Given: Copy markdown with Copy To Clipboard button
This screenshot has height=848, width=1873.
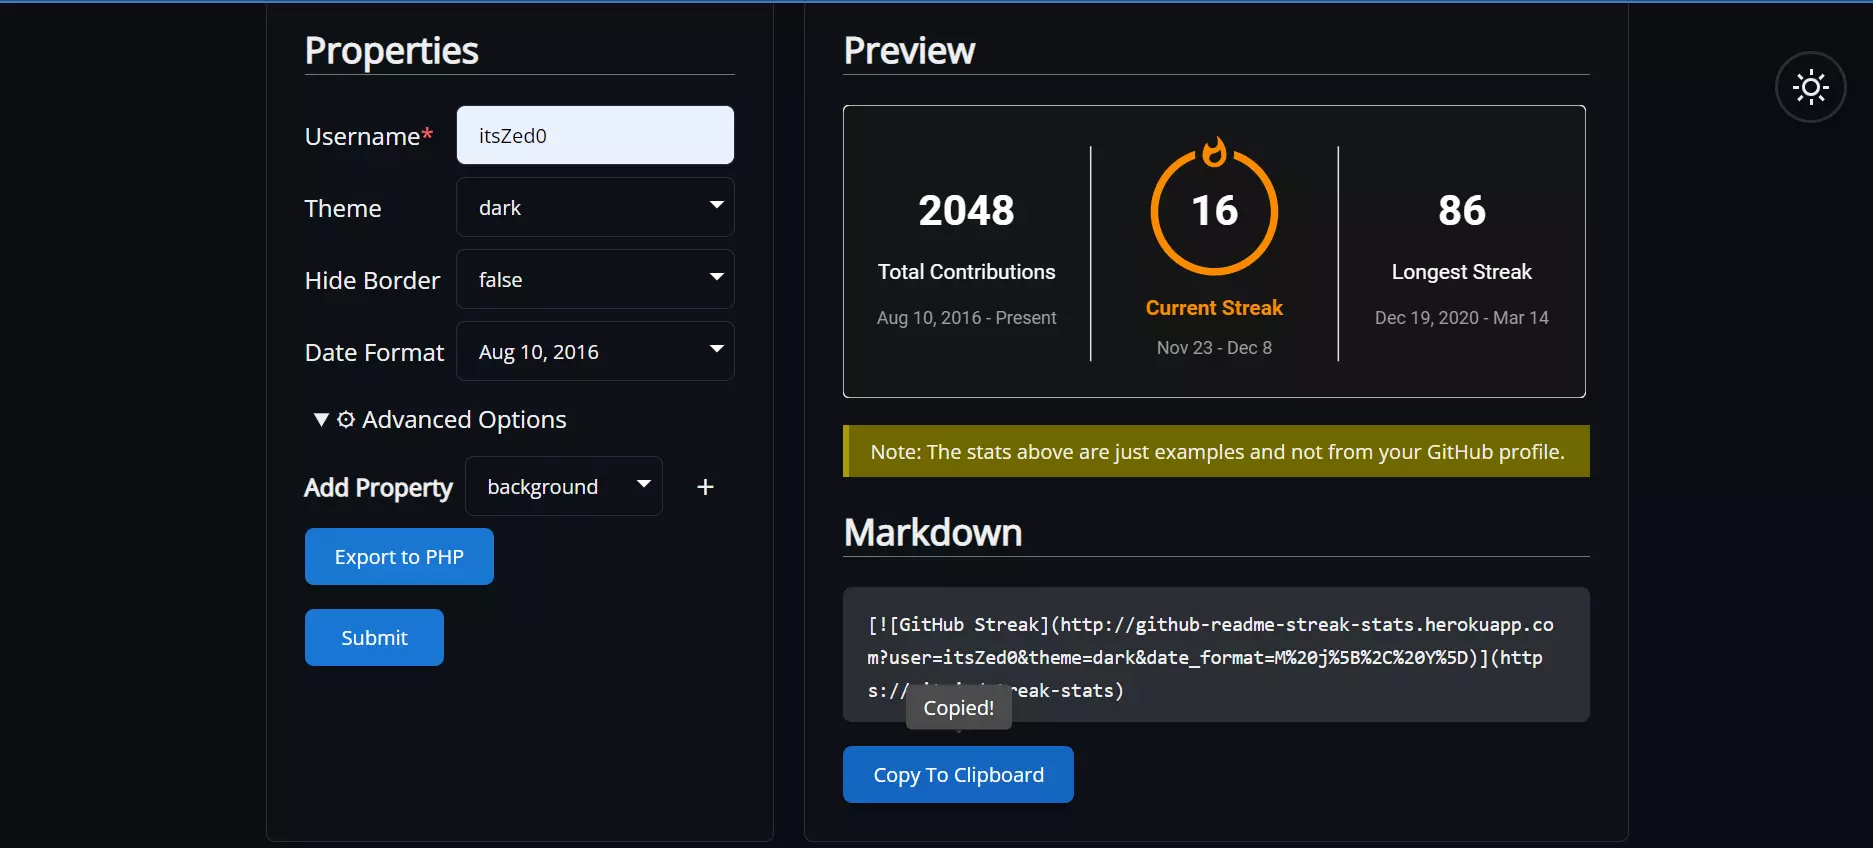Looking at the screenshot, I should 958,775.
